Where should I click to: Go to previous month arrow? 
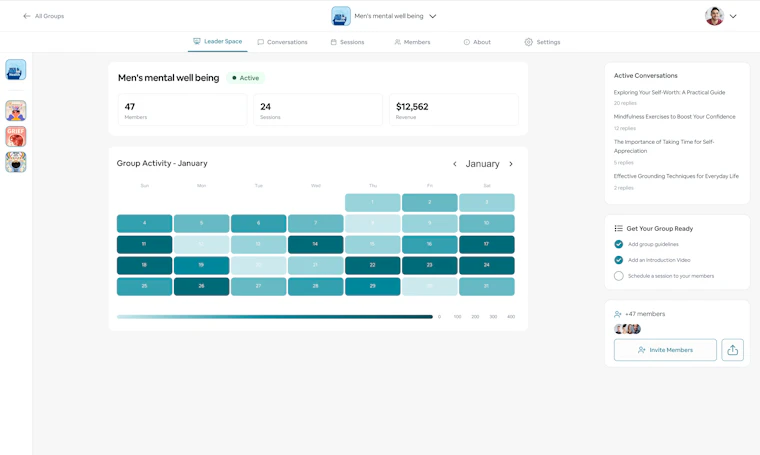click(455, 164)
